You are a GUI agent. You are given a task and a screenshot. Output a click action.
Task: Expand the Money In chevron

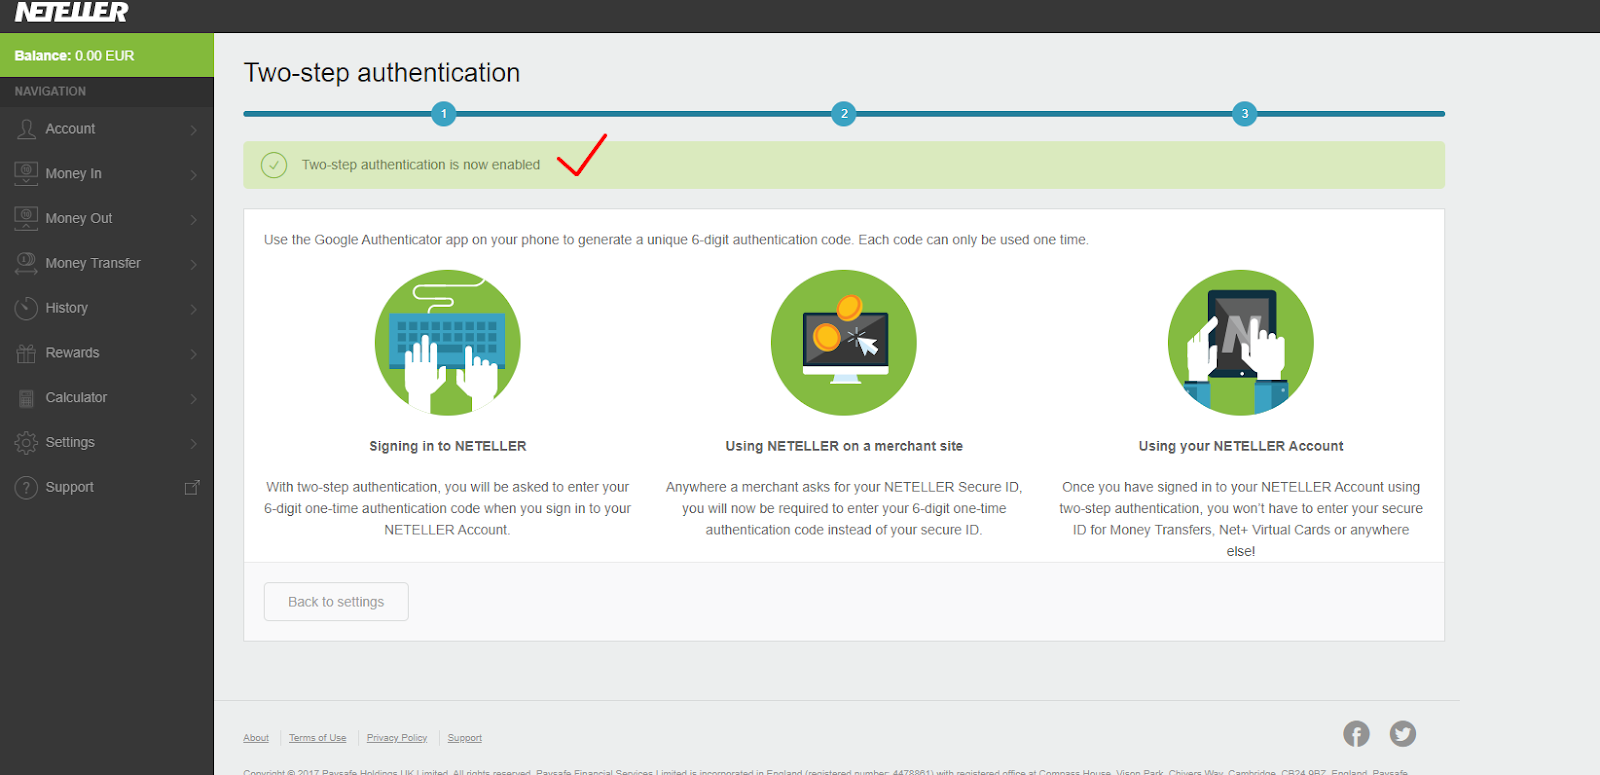193,175
